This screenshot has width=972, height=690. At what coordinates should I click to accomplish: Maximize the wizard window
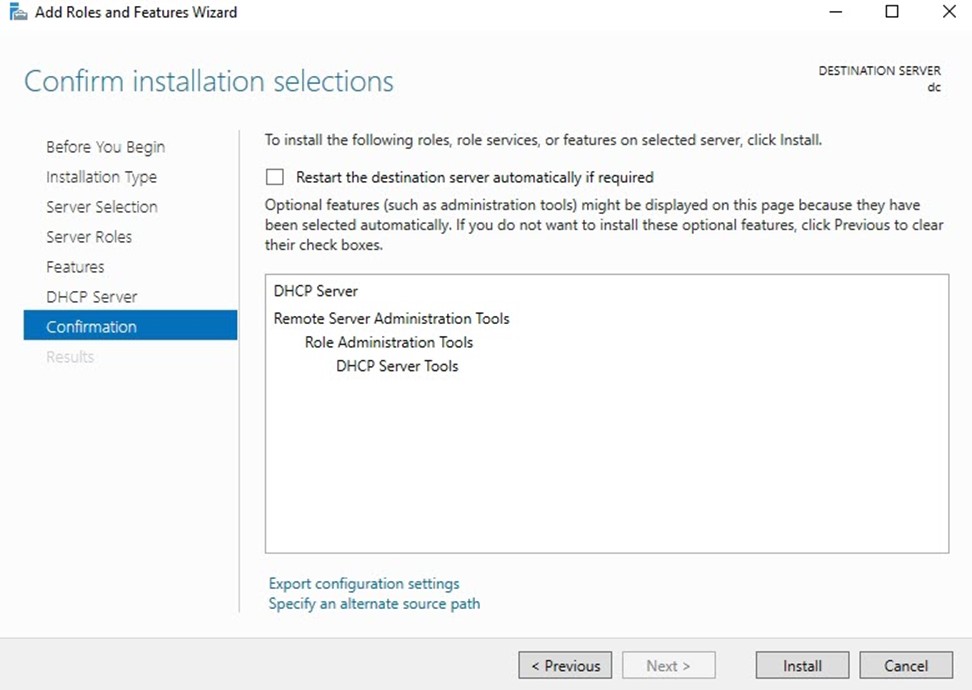pos(891,12)
